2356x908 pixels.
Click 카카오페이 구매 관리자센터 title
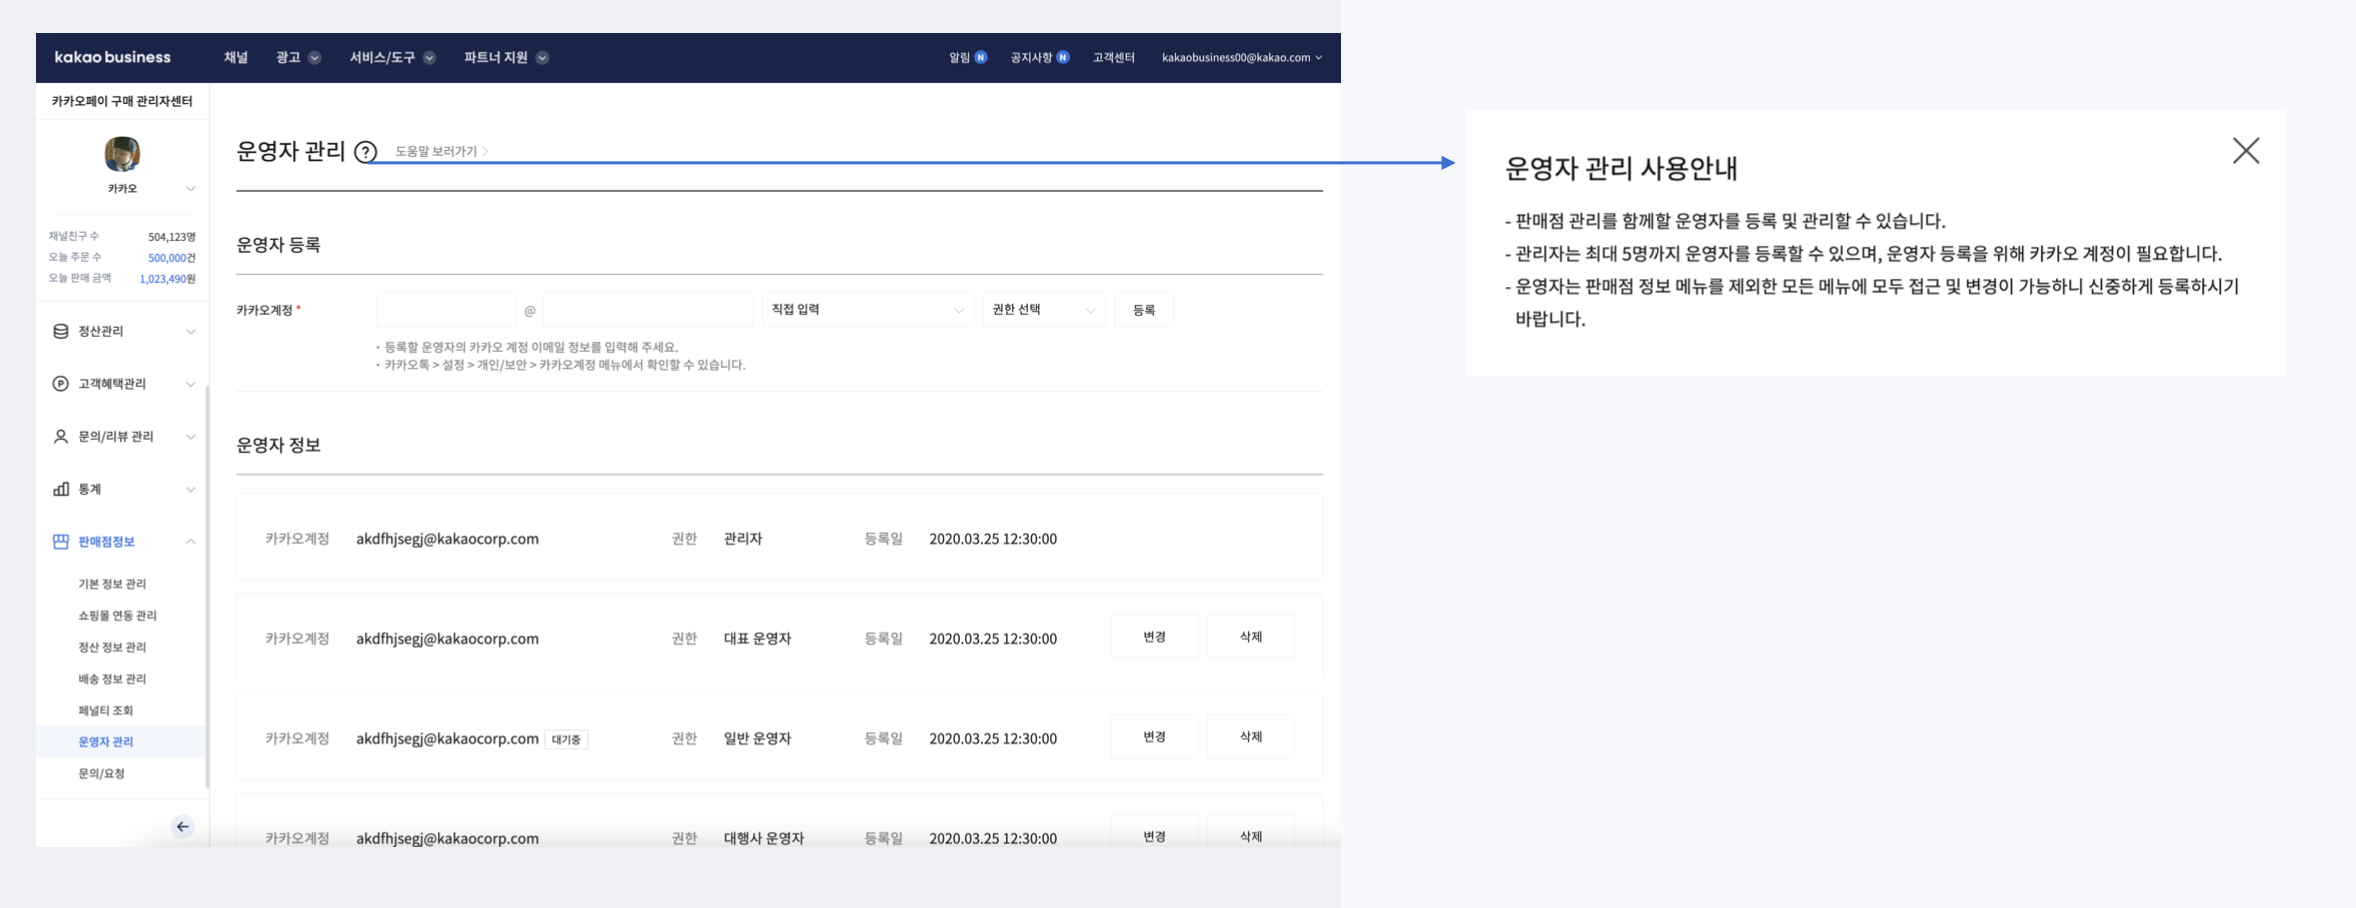(x=122, y=101)
